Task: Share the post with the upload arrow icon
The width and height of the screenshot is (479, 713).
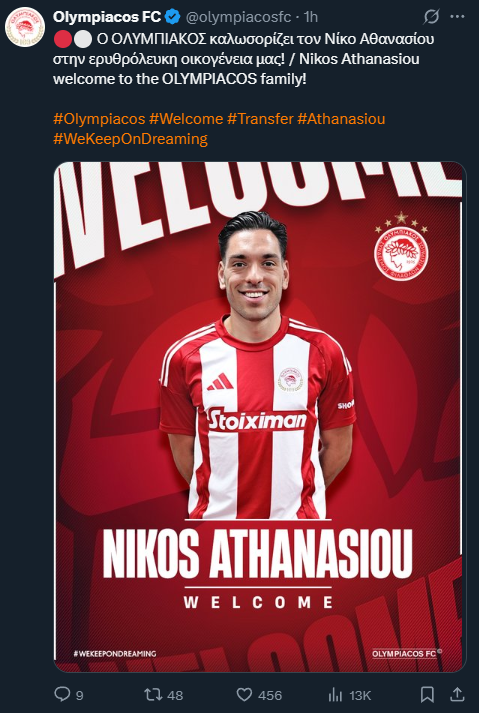Action: (x=456, y=694)
